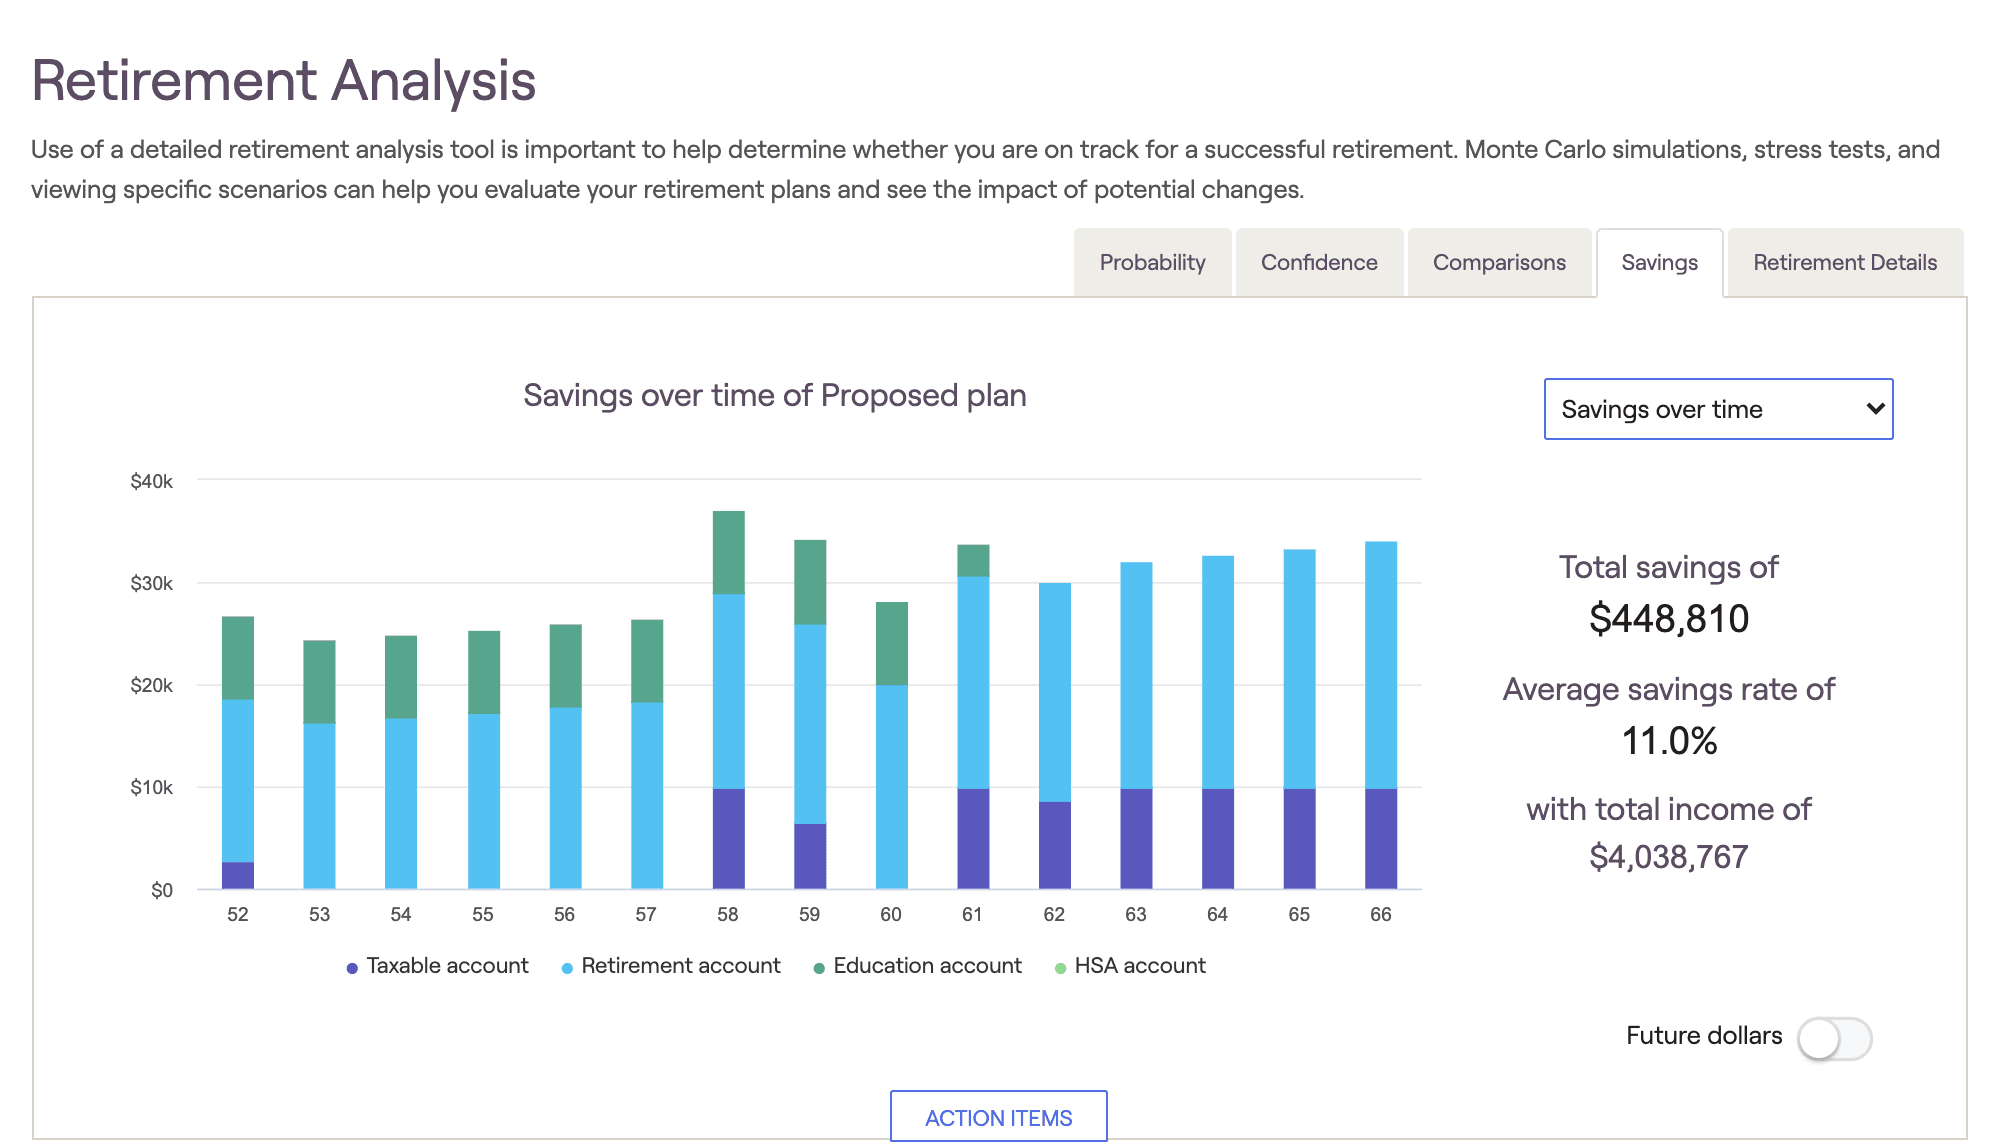Select the Probability tab

point(1151,260)
